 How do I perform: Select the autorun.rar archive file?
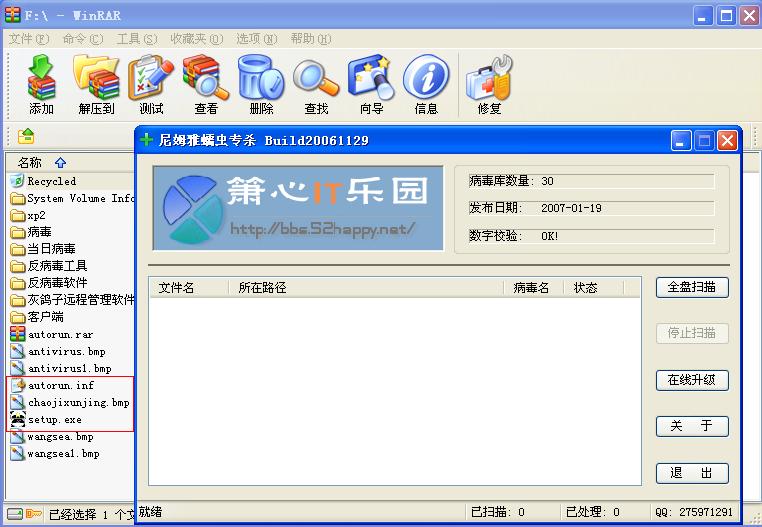coord(52,334)
